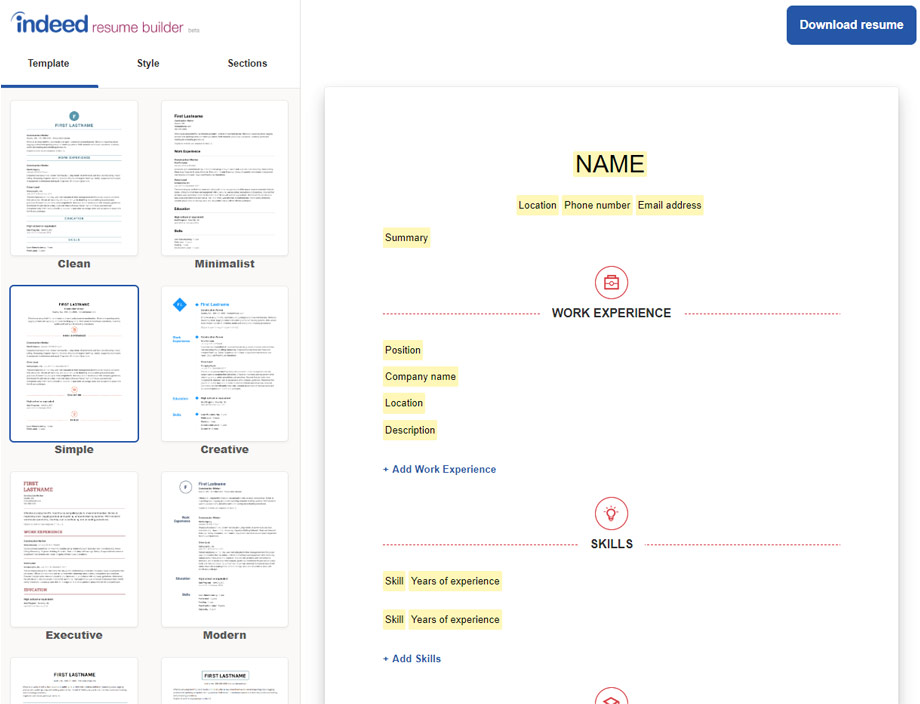Click the Add Skills link
Screen dimensions: 920x704
click(412, 659)
